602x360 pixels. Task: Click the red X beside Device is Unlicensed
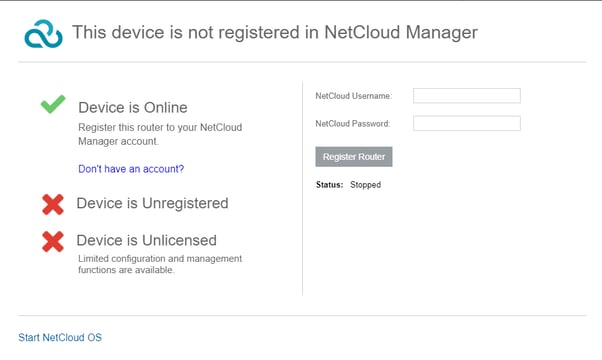coord(53,241)
